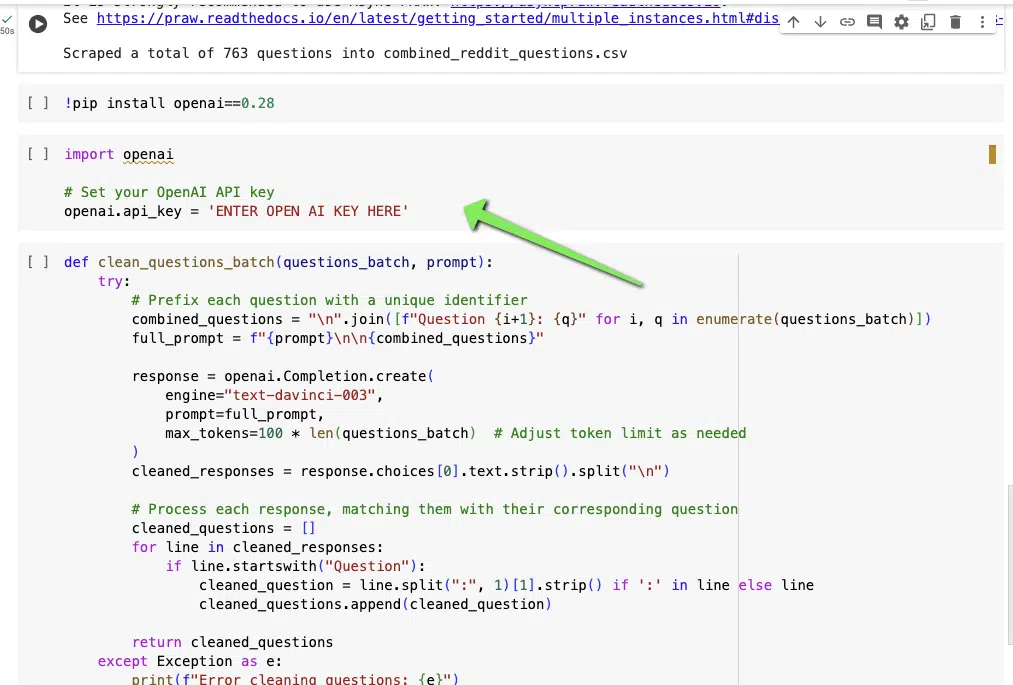The image size is (1013, 685).
Task: Click the orange marker on cell's right edge
Action: pyautogui.click(x=992, y=154)
